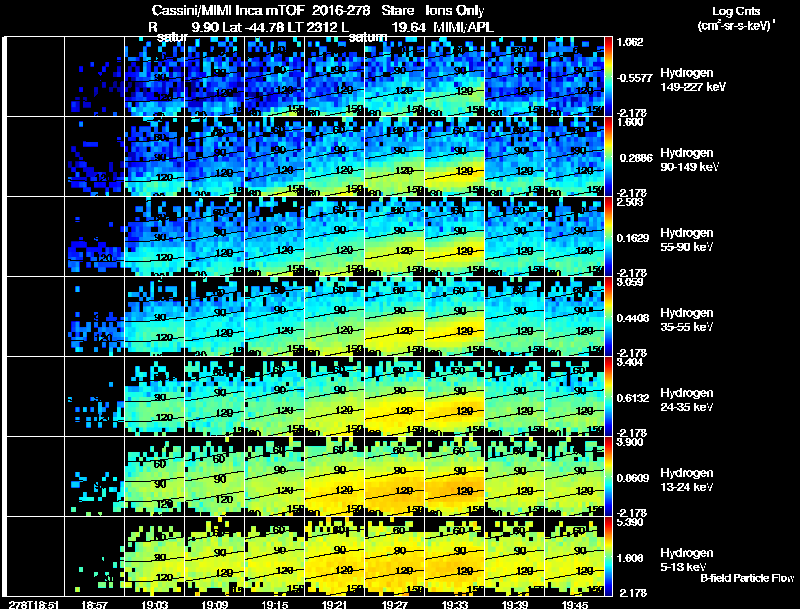The width and height of the screenshot is (800, 609).
Task: Select the 19:03 time label
Action: tap(155, 604)
